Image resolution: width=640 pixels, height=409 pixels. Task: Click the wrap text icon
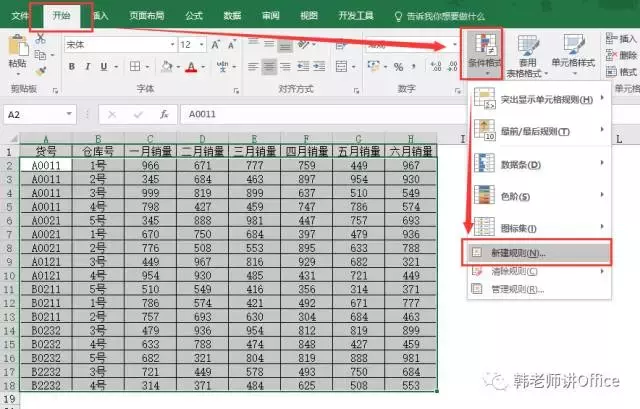(x=341, y=44)
